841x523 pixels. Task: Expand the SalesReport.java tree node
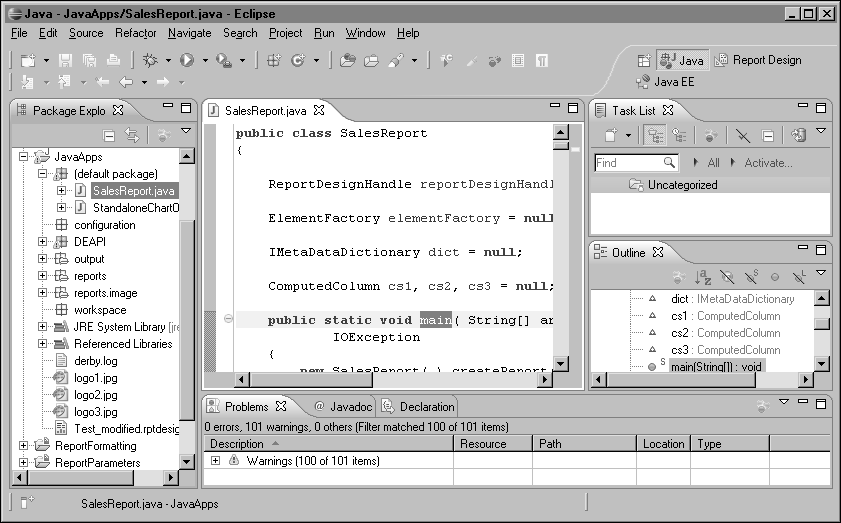(x=61, y=190)
